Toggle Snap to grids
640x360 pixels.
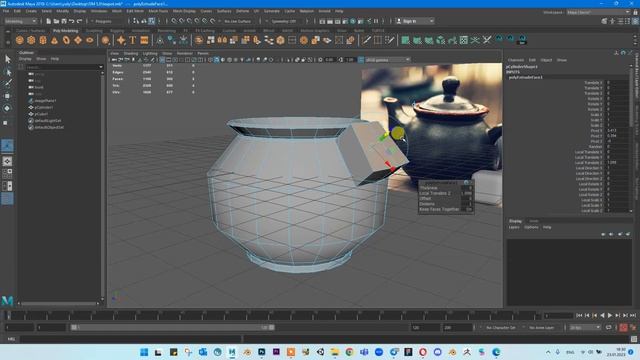pos(174,21)
